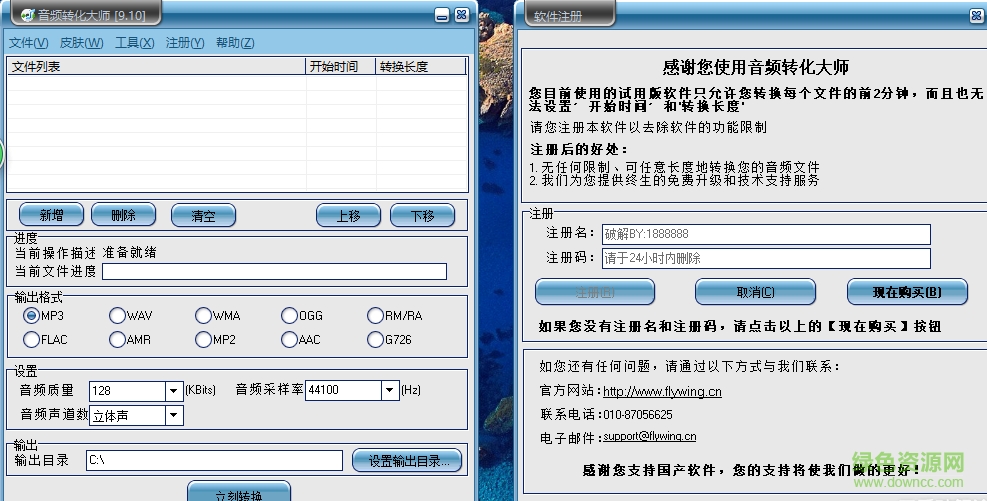Close the 软件注册 registration window
Viewport: 987px width, 501px height.
point(975,15)
